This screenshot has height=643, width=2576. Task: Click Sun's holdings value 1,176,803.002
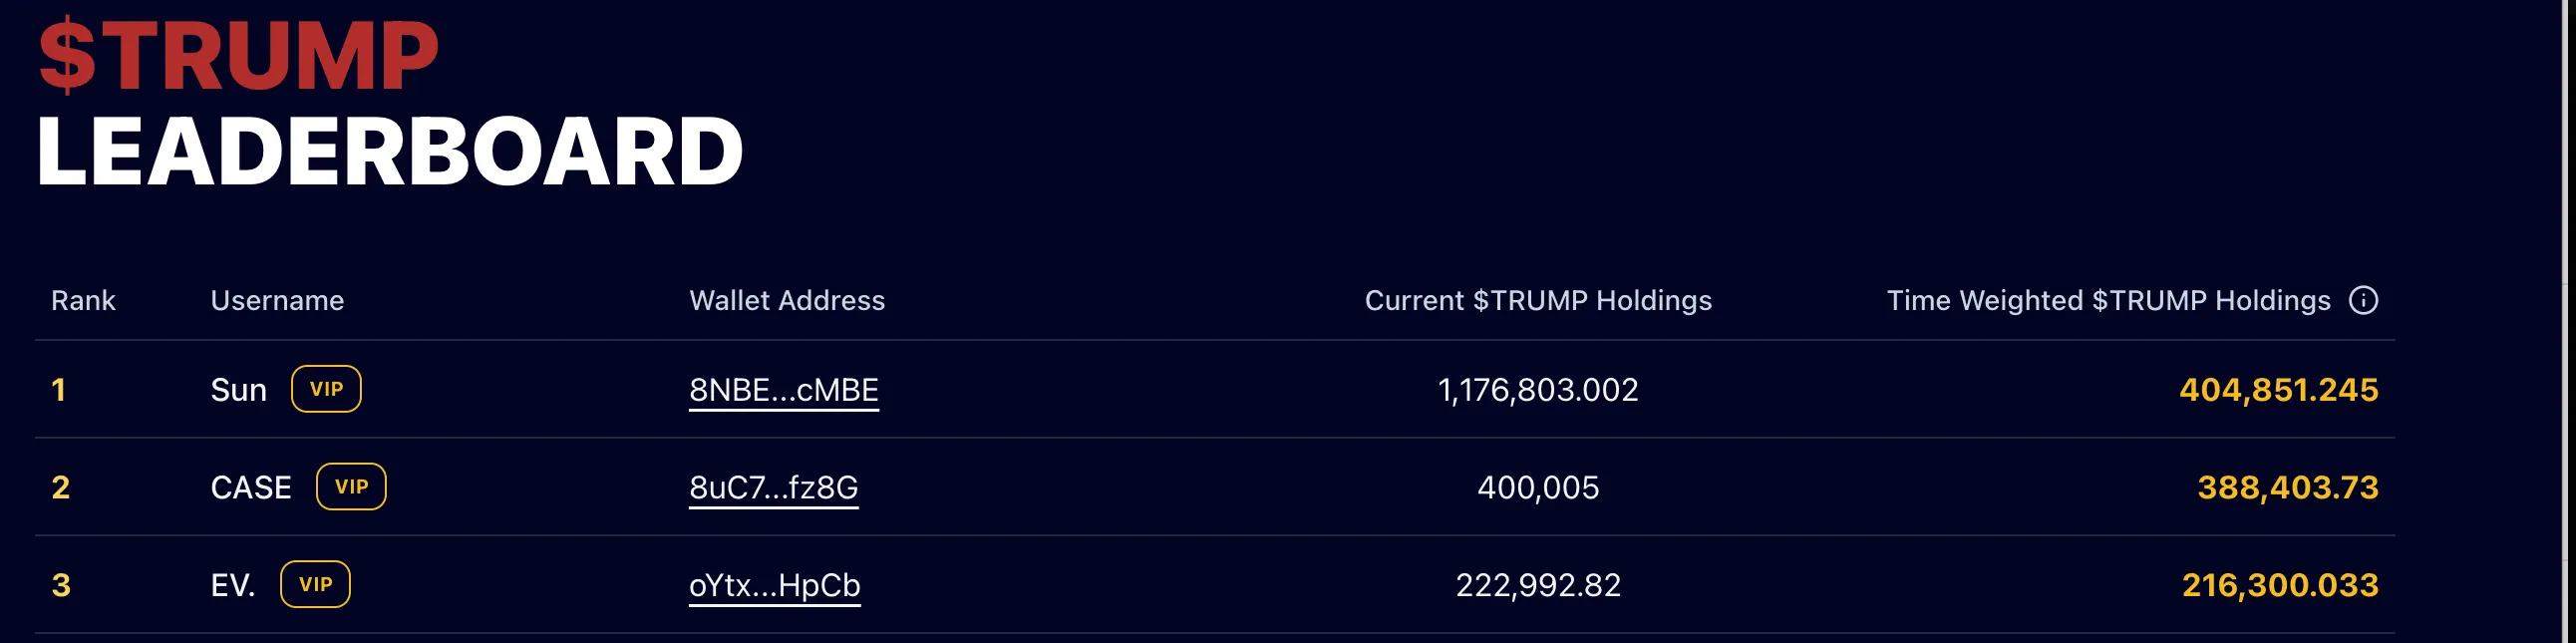[x=1538, y=390]
